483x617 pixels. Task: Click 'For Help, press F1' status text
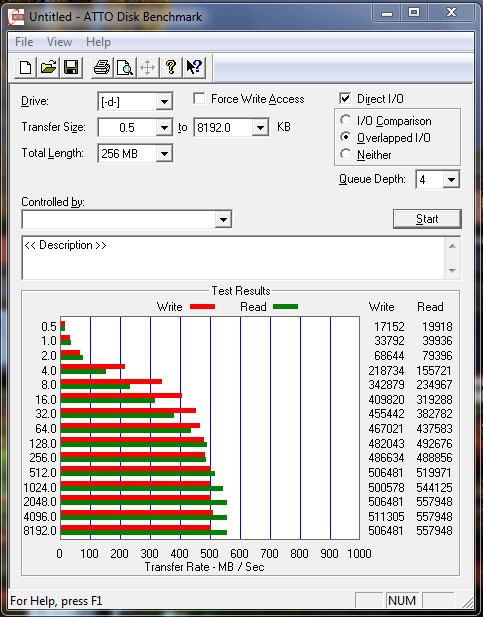click(56, 601)
